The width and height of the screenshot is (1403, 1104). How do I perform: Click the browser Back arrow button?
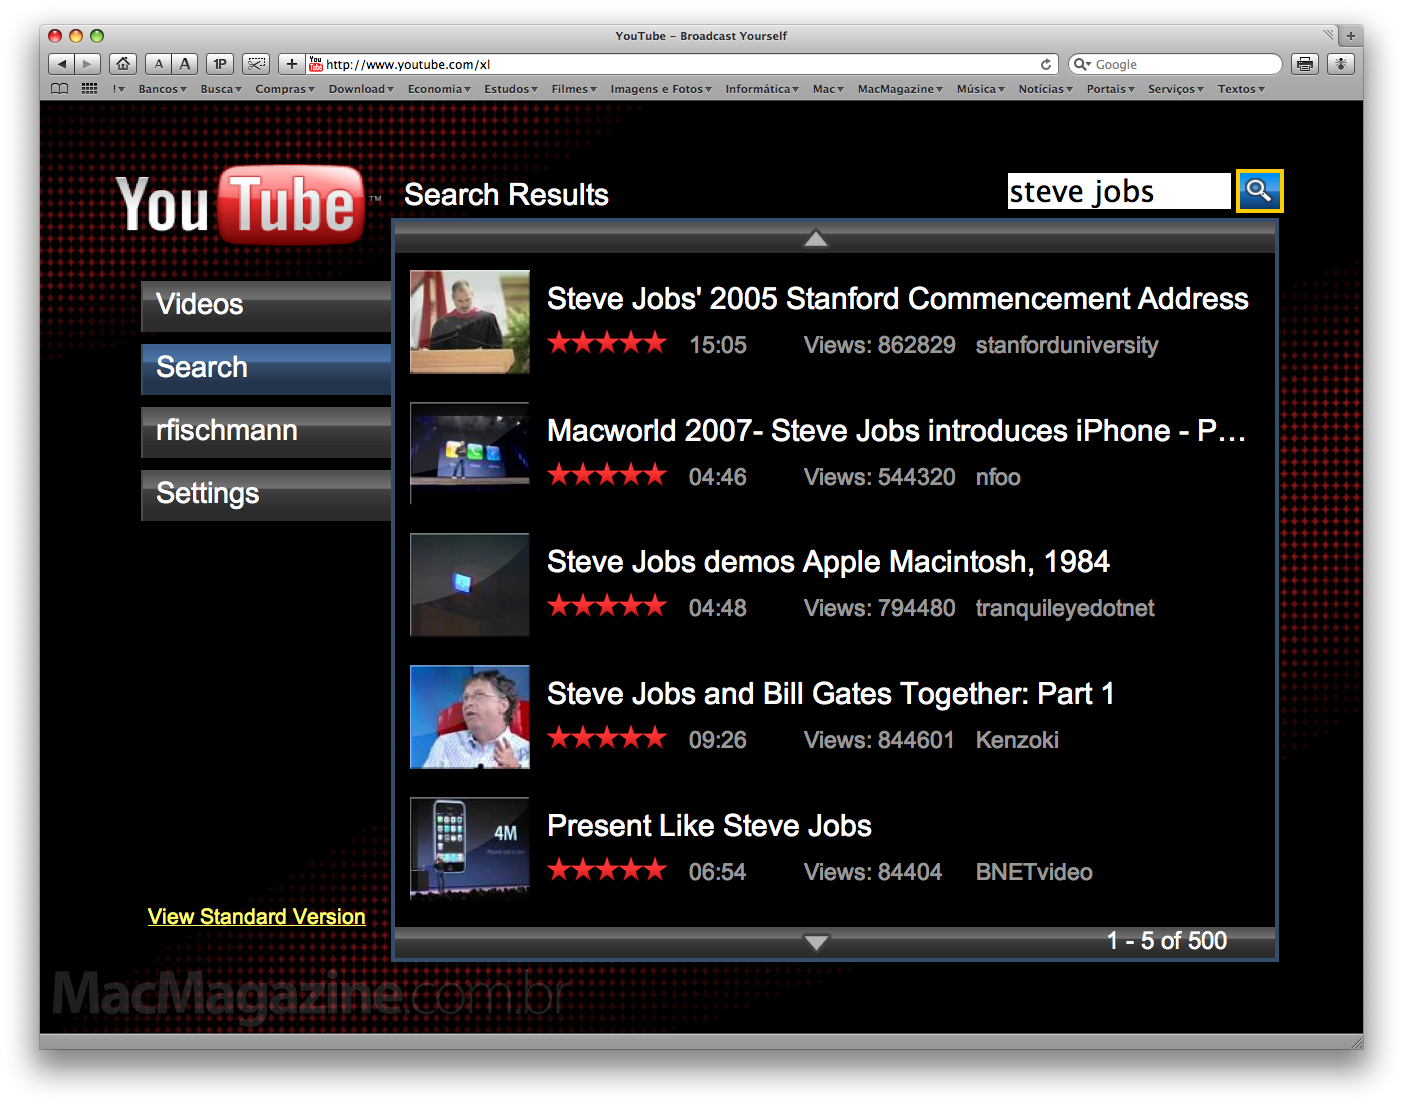pyautogui.click(x=62, y=64)
